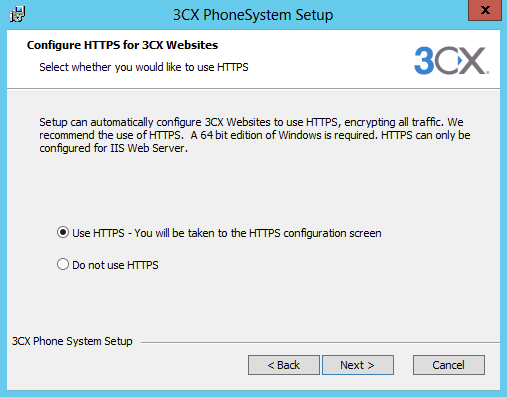Click the '64 bit edition of Windows' sentence
507x397 pixels.
[283, 135]
